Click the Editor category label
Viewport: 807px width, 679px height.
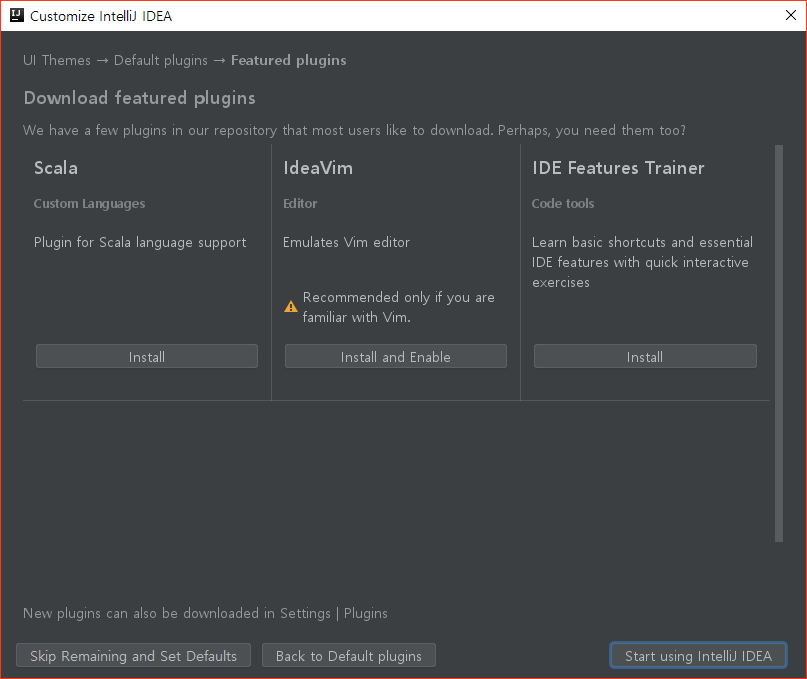(x=300, y=203)
